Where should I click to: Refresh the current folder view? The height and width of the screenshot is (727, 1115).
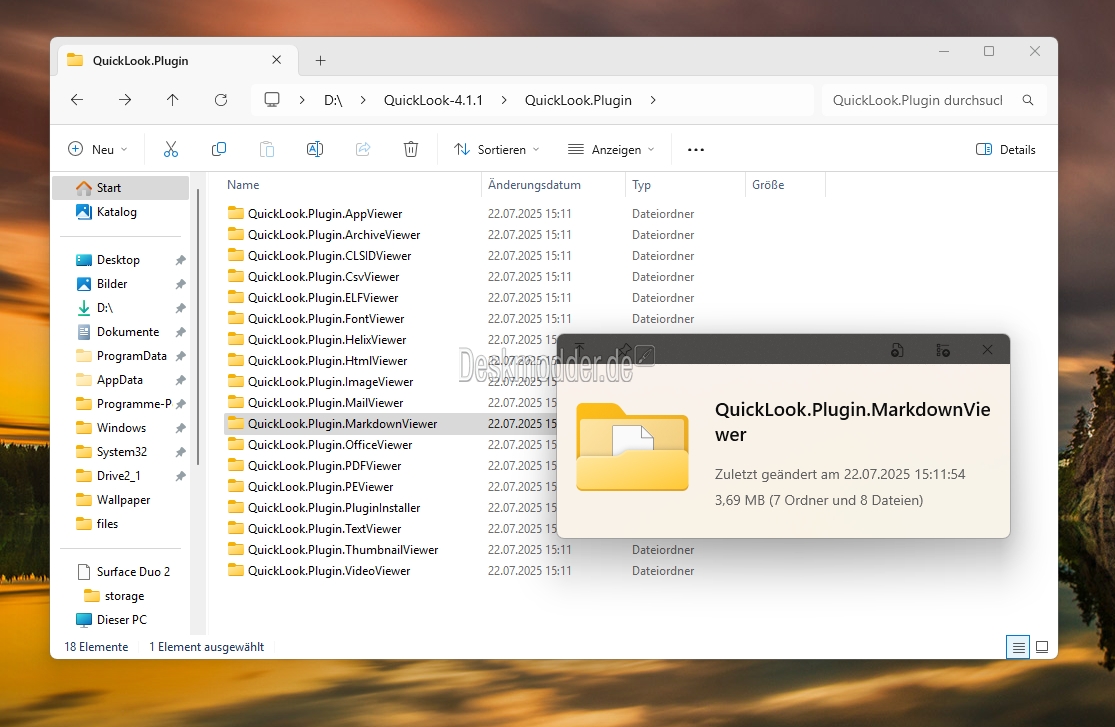[x=221, y=100]
